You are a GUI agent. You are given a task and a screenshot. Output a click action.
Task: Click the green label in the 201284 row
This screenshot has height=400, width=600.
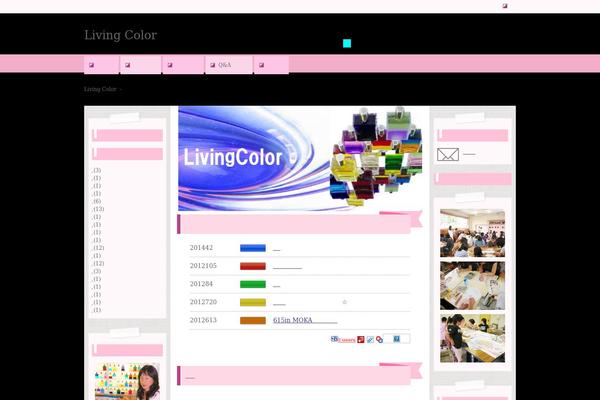click(253, 284)
